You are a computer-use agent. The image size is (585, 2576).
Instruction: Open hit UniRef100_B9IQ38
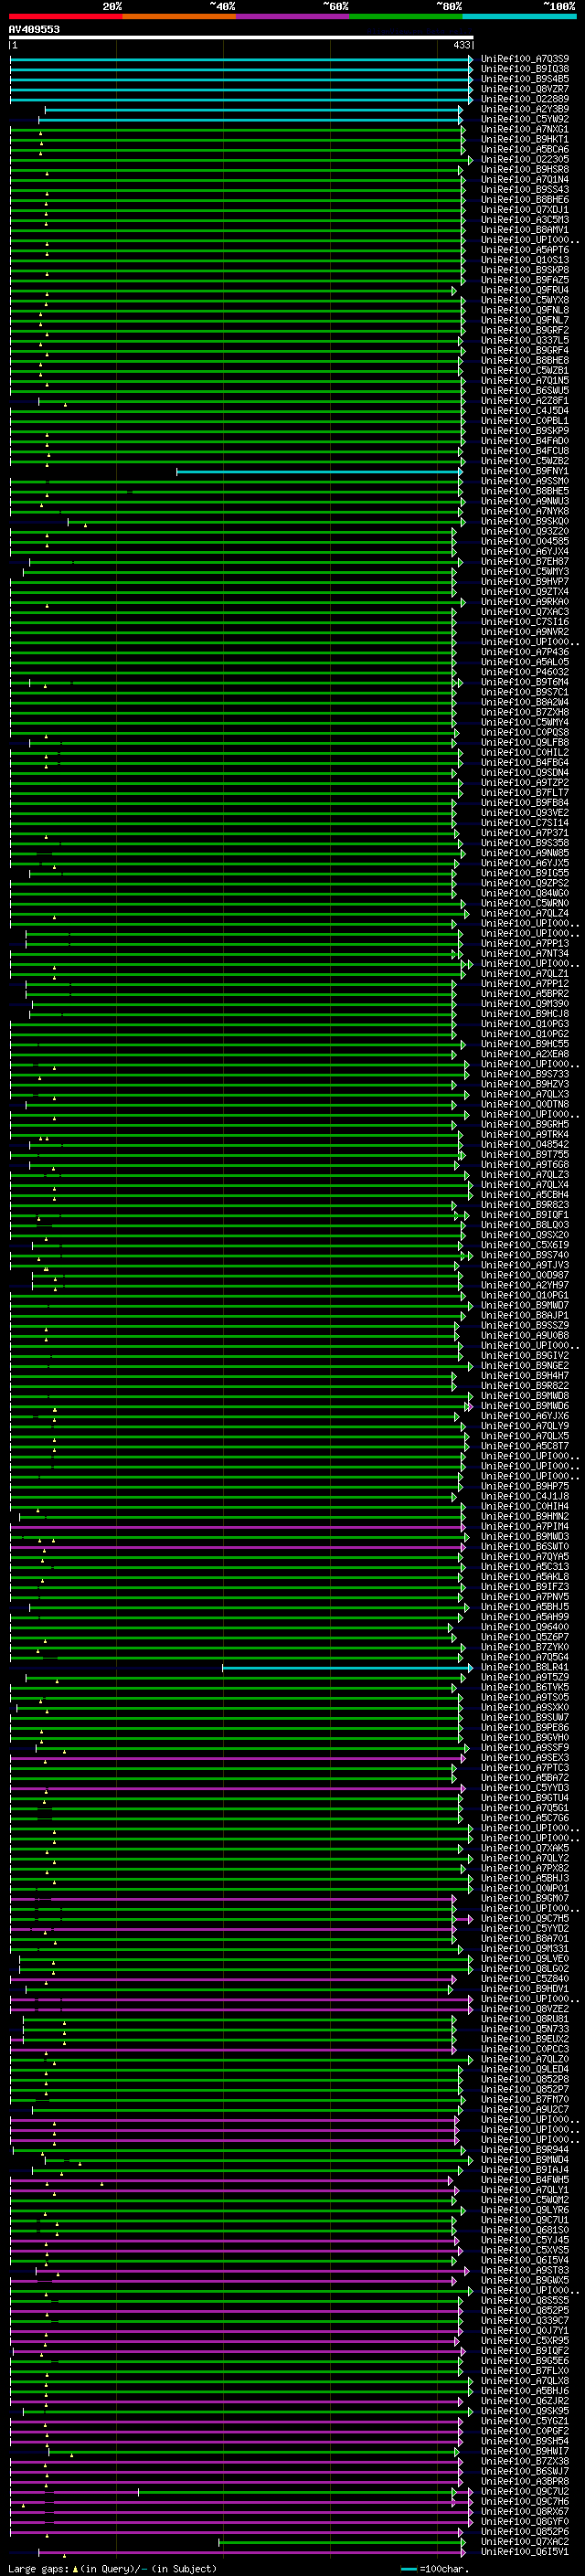[525, 69]
